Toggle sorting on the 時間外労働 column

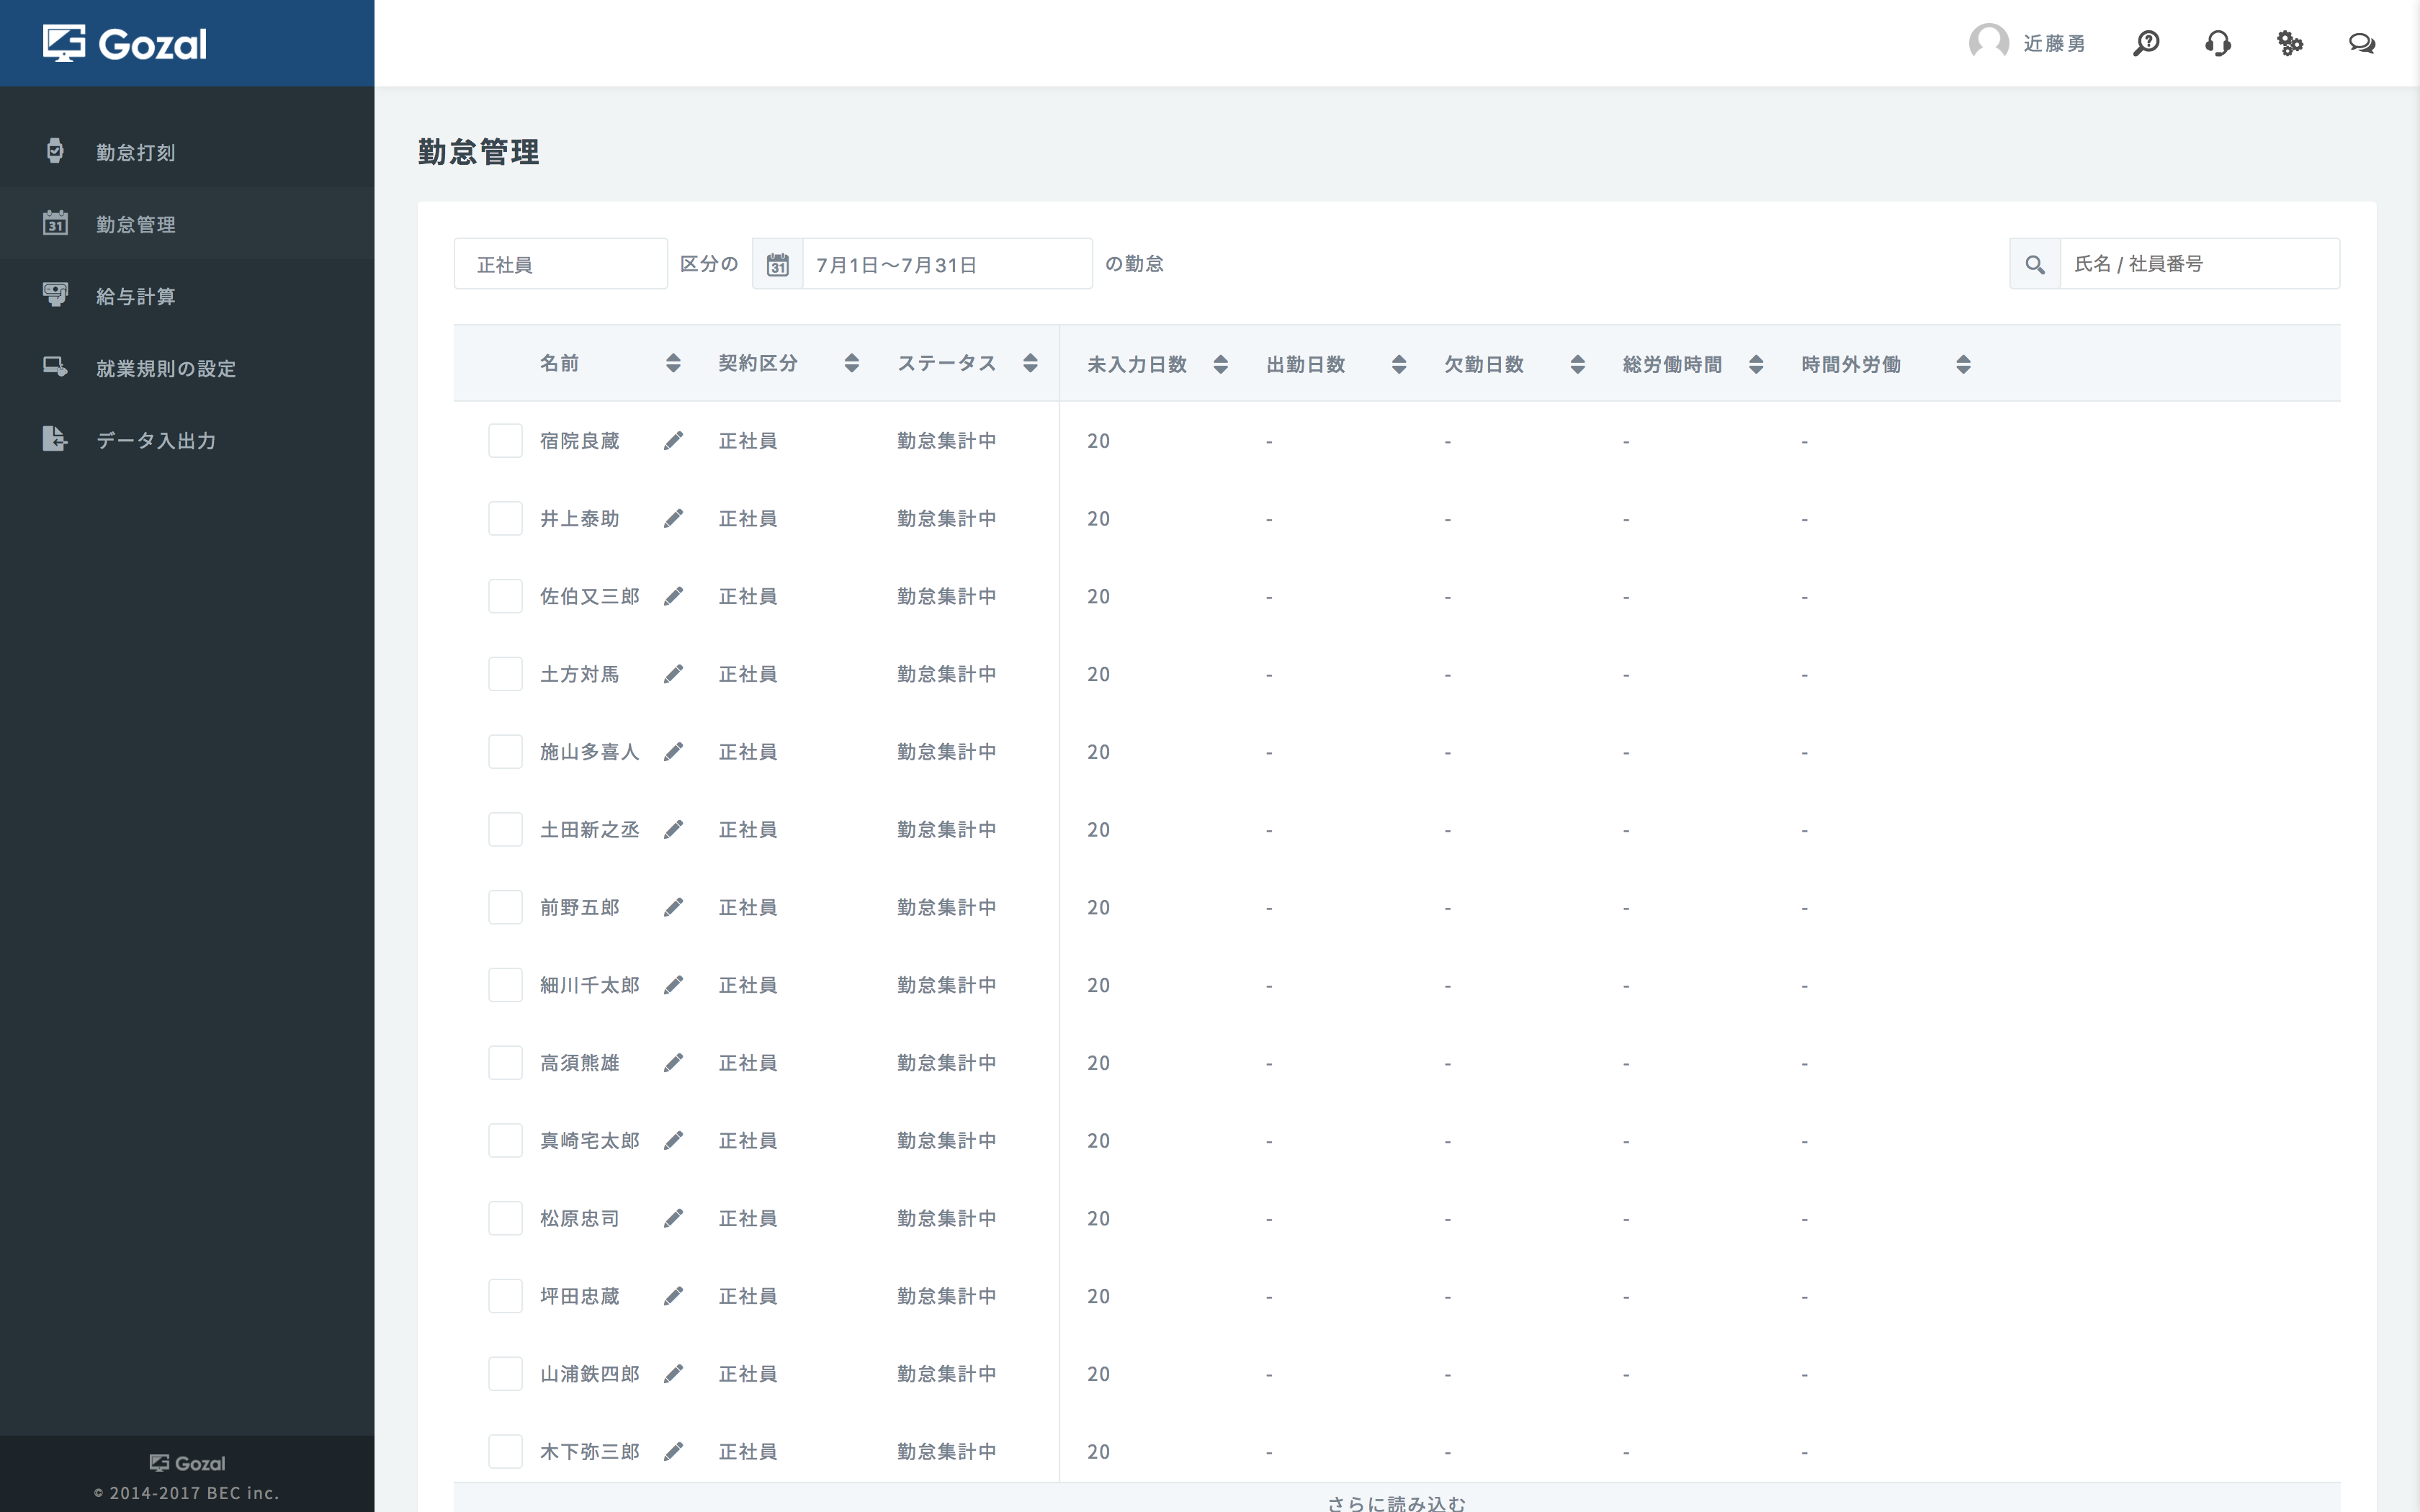pos(1963,363)
